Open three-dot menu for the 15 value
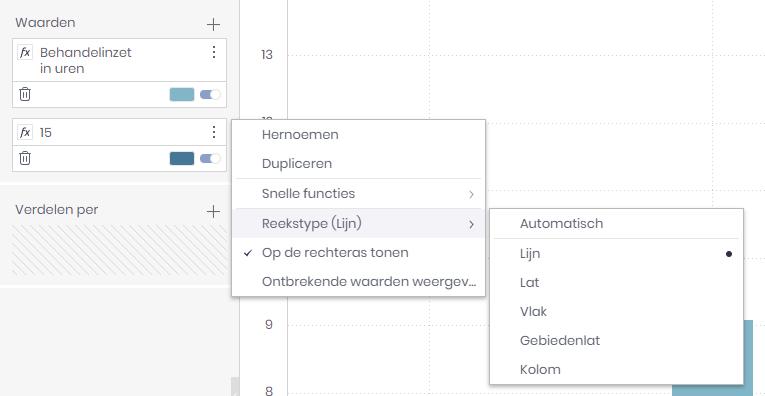765x396 pixels. pos(214,132)
